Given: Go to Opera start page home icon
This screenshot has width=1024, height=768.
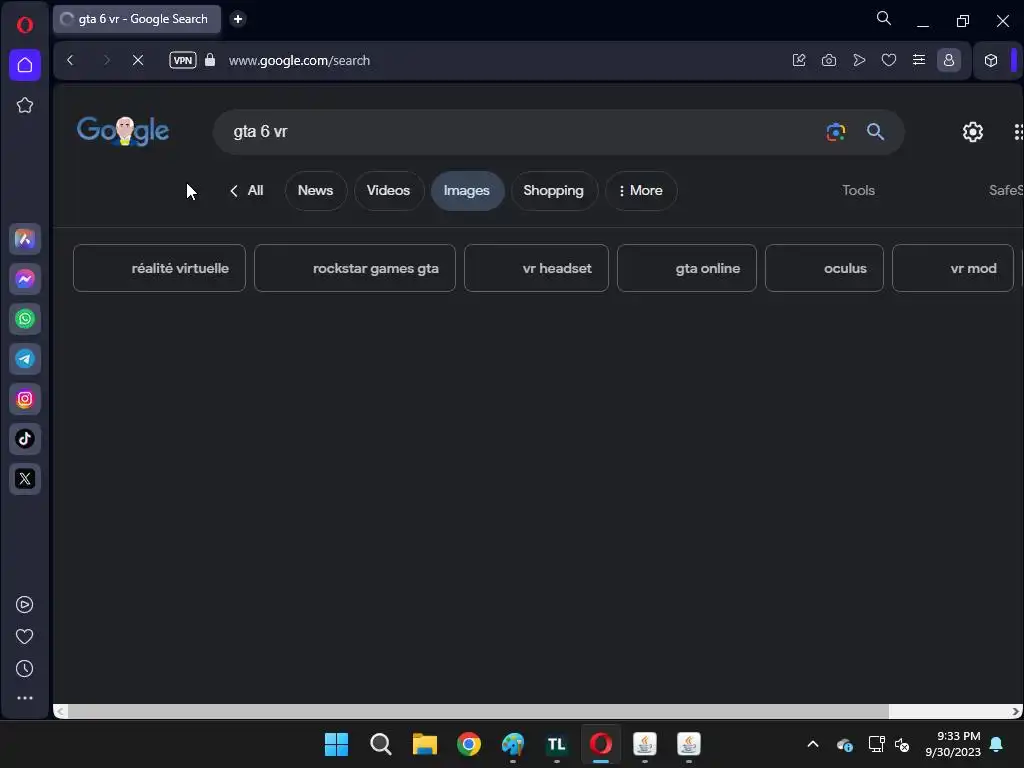Looking at the screenshot, I should pos(25,65).
